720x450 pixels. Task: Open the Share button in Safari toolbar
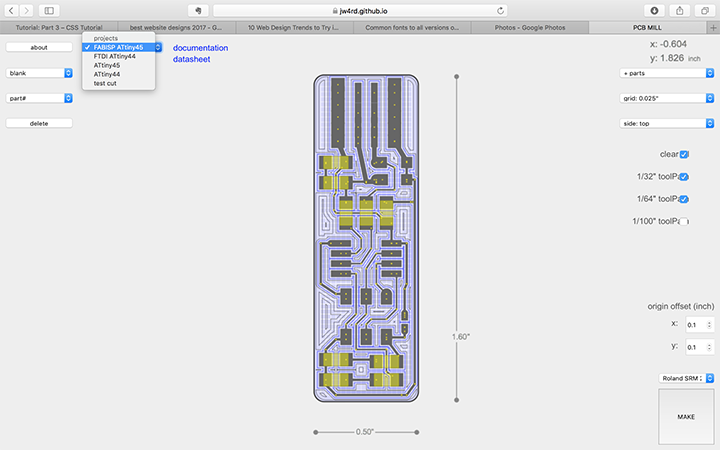pos(680,10)
